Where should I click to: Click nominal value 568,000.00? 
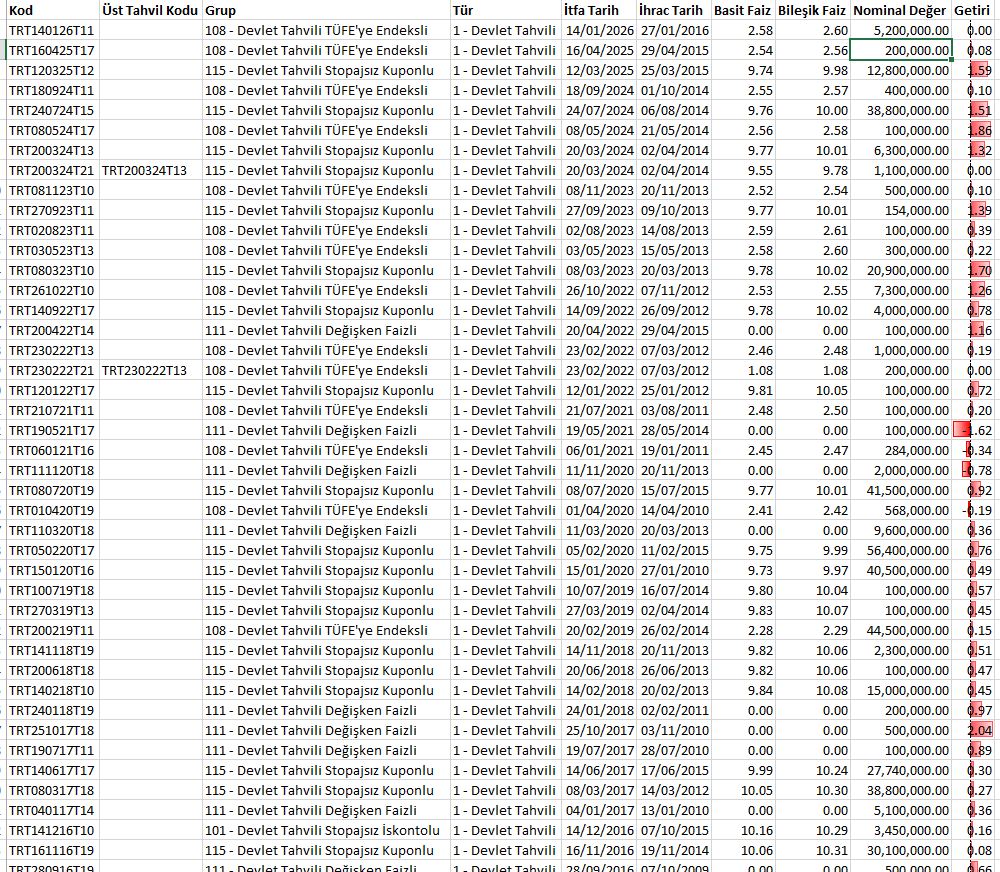point(901,510)
